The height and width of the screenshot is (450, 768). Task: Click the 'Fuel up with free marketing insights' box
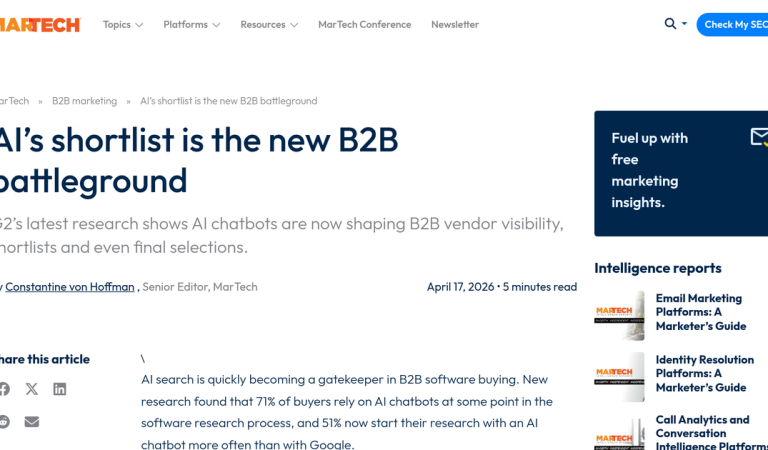tap(681, 173)
